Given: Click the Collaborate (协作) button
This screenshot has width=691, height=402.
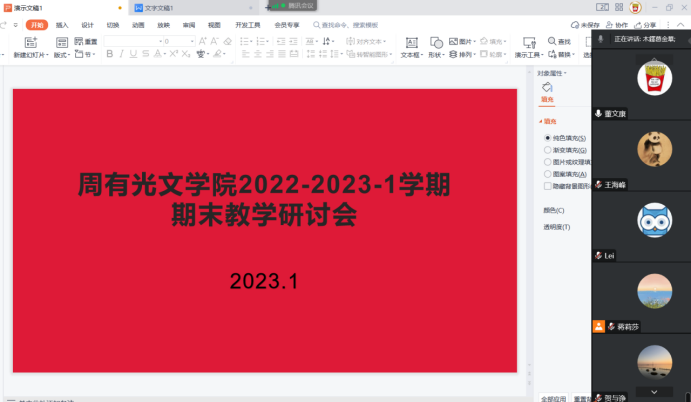Looking at the screenshot, I should pyautogui.click(x=617, y=24).
